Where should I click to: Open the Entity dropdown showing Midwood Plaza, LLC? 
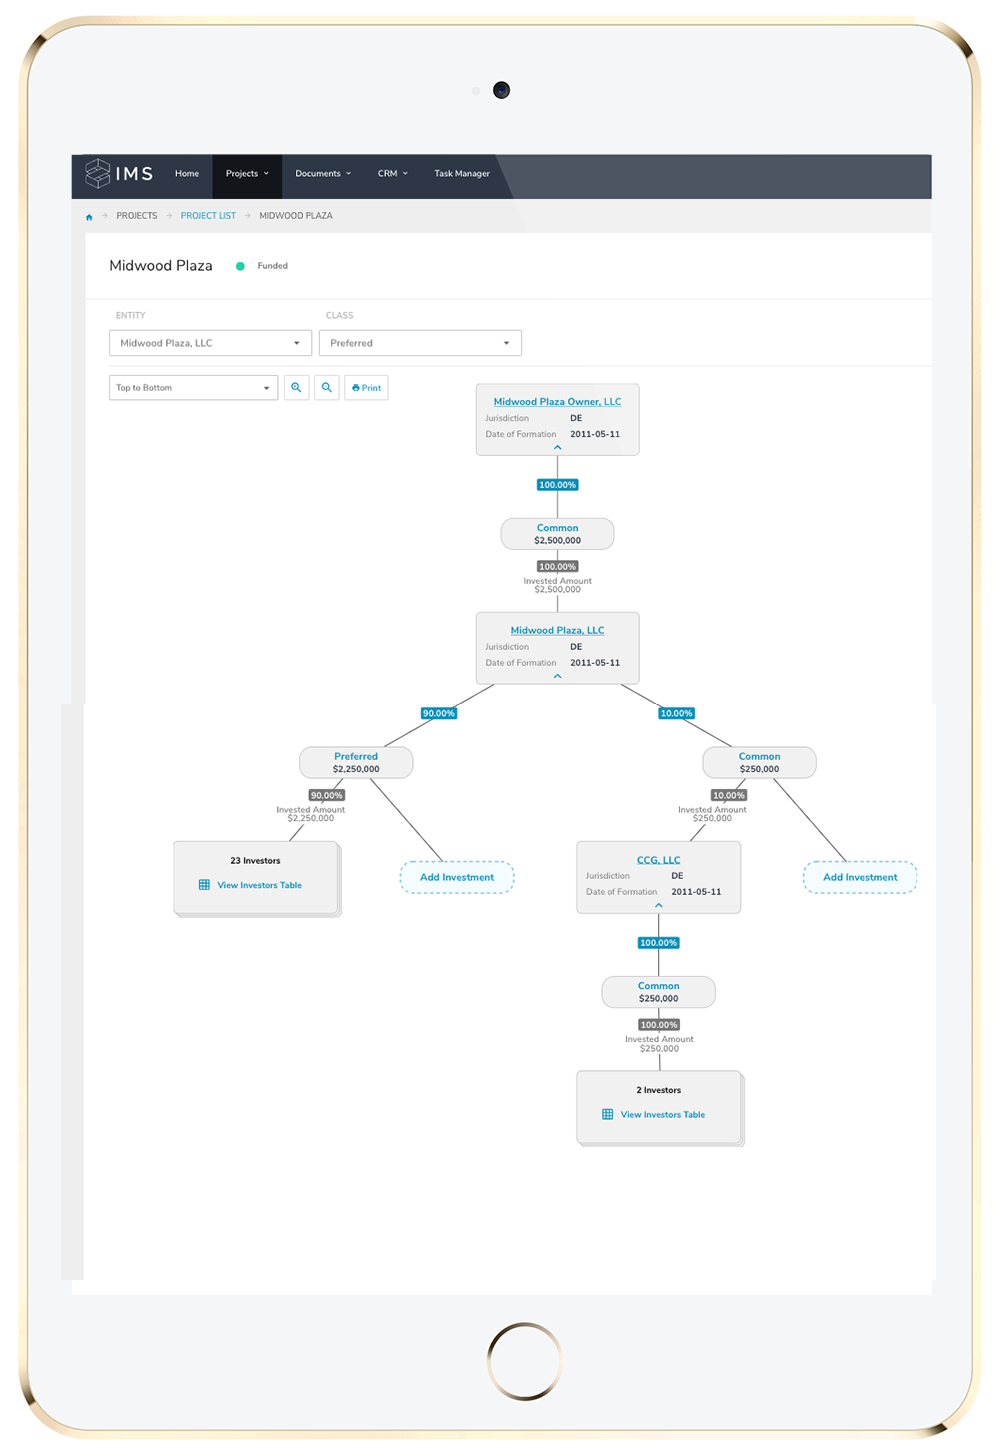tap(210, 343)
